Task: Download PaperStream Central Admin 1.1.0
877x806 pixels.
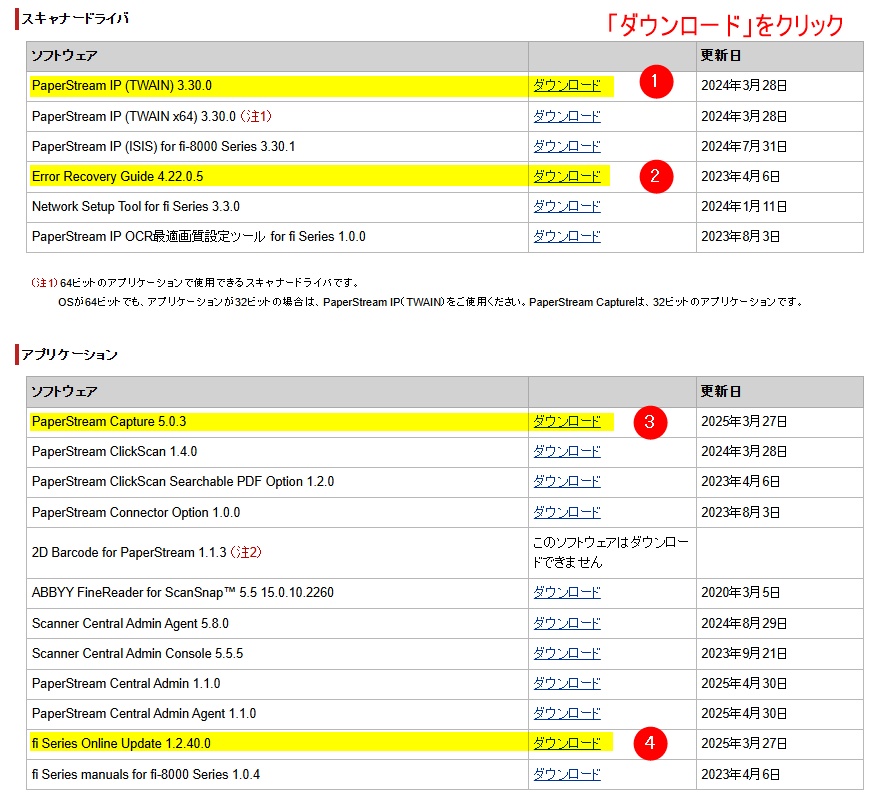Action: (x=567, y=684)
